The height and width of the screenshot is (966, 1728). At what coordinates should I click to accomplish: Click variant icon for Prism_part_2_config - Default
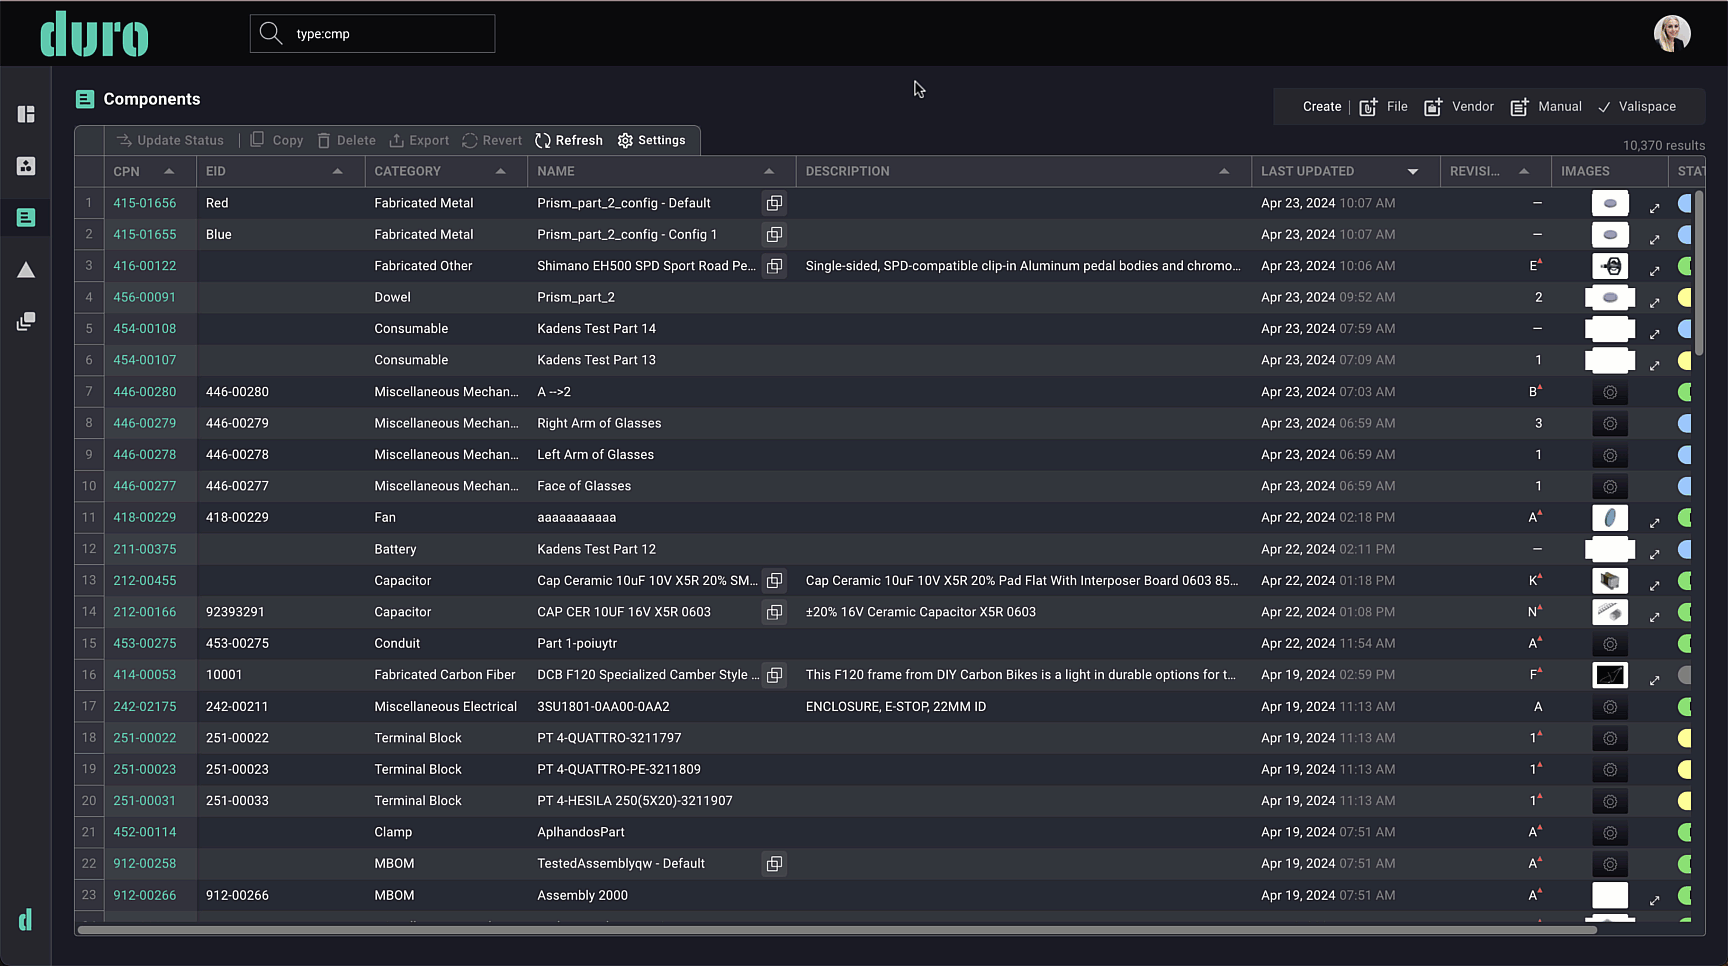[x=774, y=203]
